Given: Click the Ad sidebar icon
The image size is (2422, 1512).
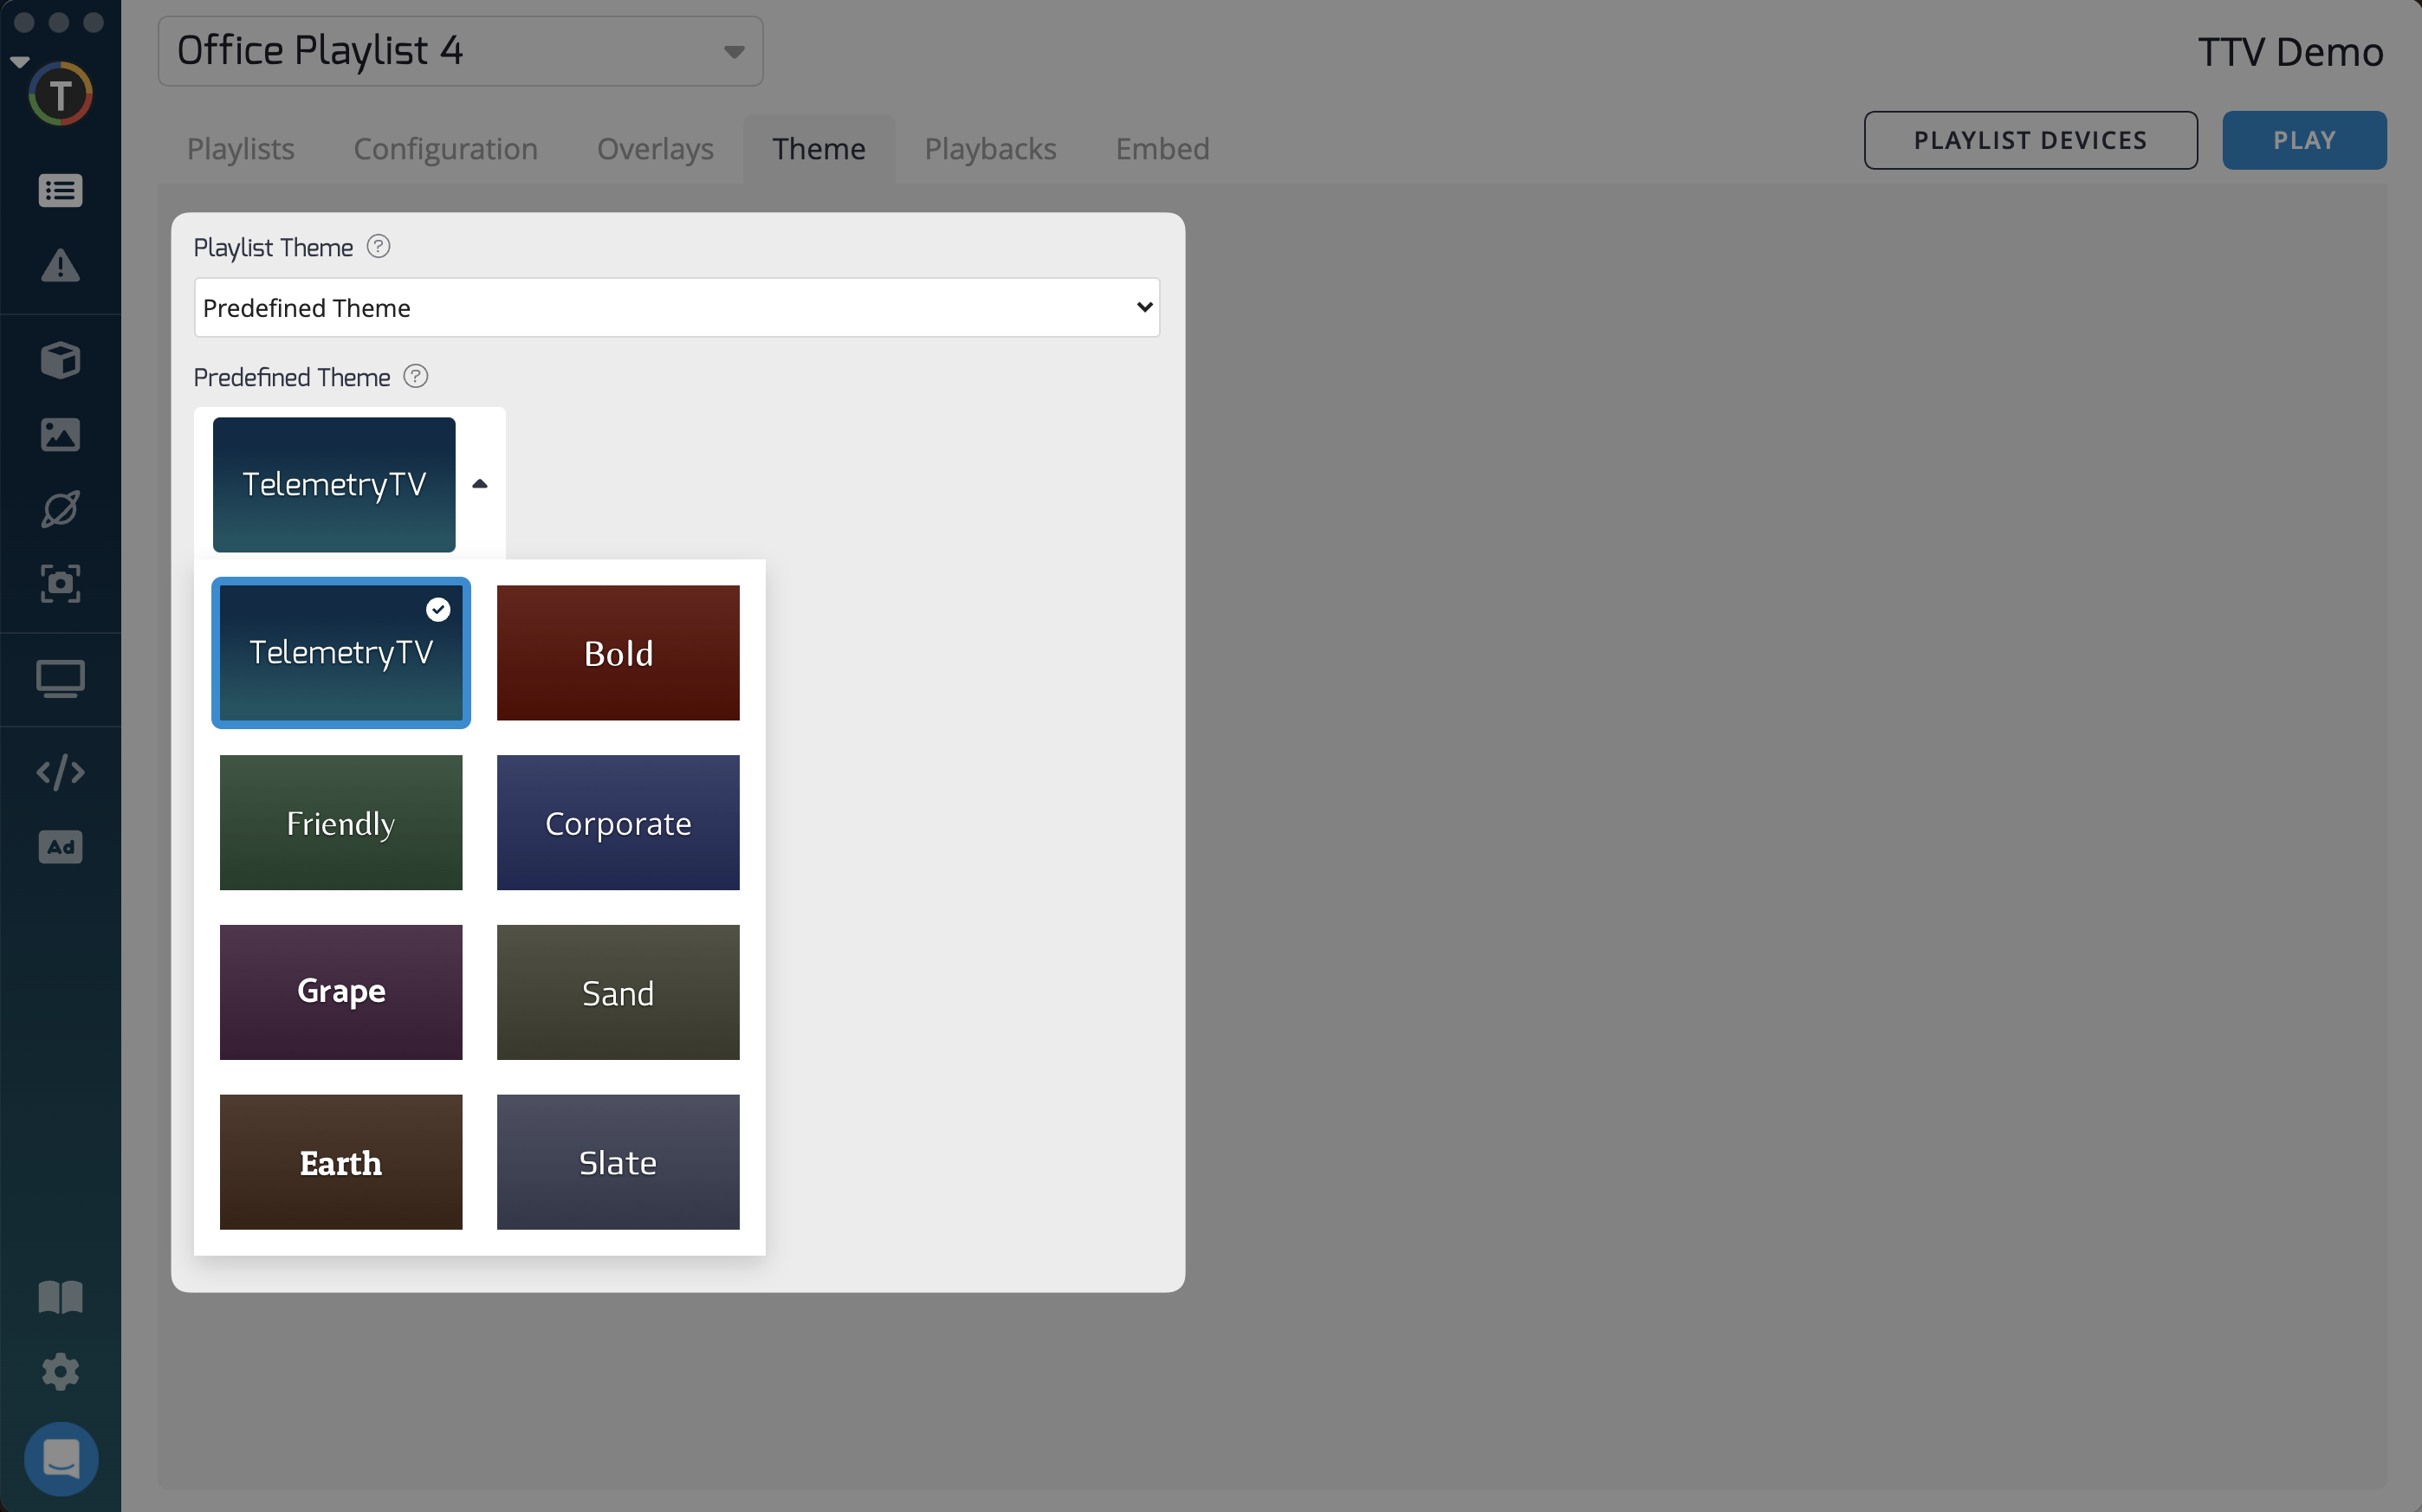Looking at the screenshot, I should [x=60, y=847].
